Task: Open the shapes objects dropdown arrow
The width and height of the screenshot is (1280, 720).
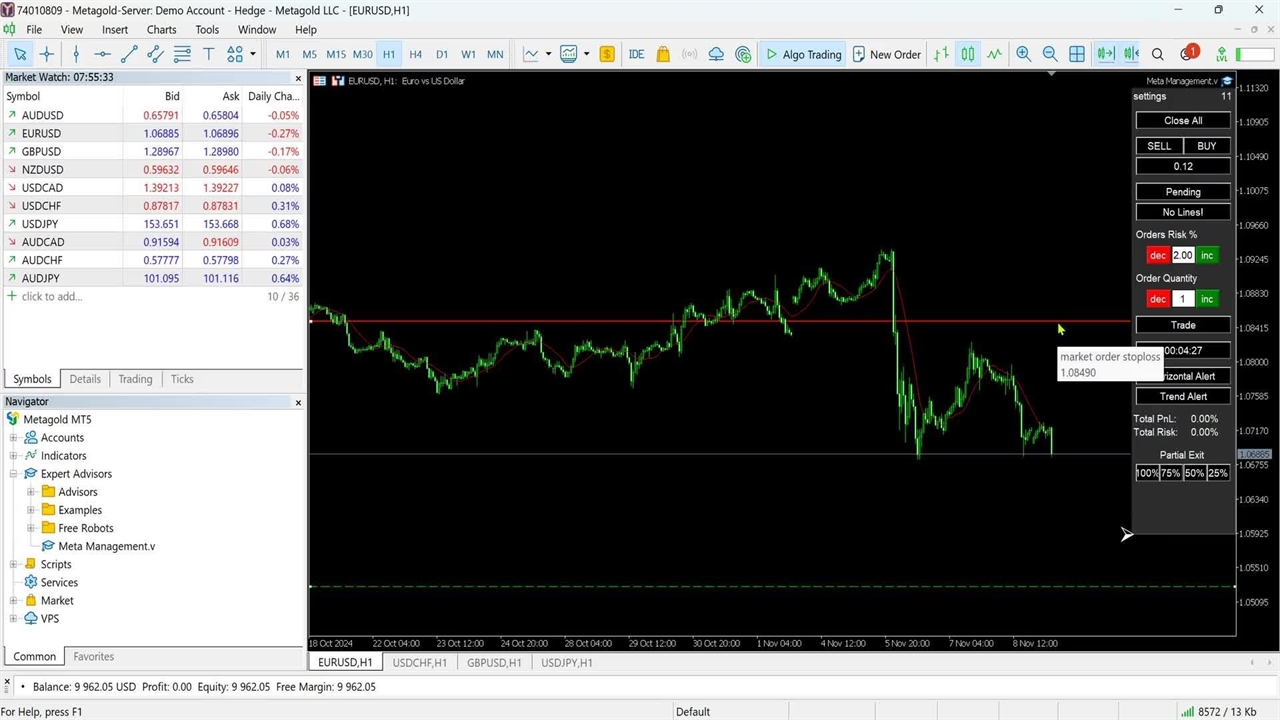Action: (253, 54)
